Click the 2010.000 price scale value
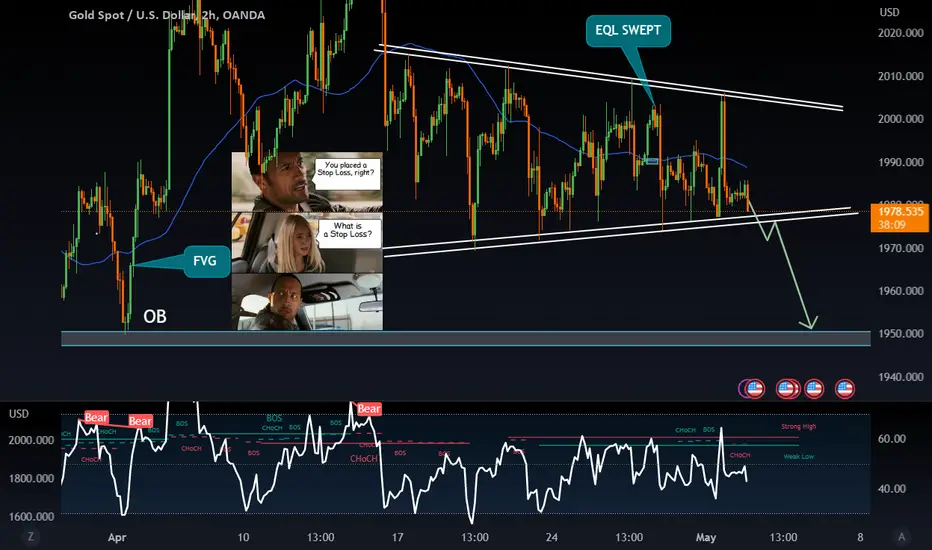This screenshot has height=550, width=932. (900, 76)
